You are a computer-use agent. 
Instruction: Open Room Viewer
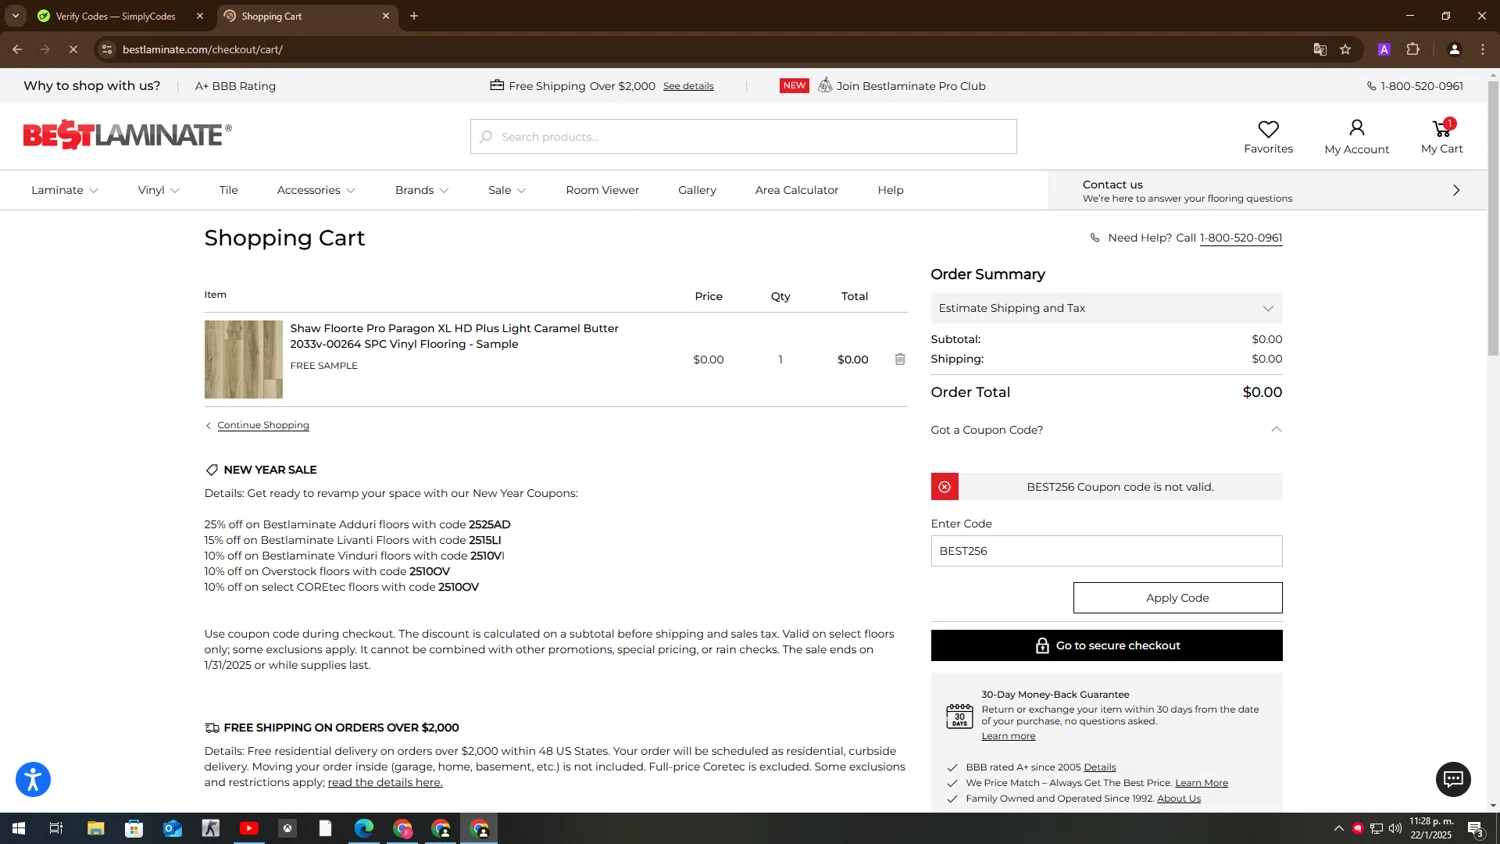602,190
